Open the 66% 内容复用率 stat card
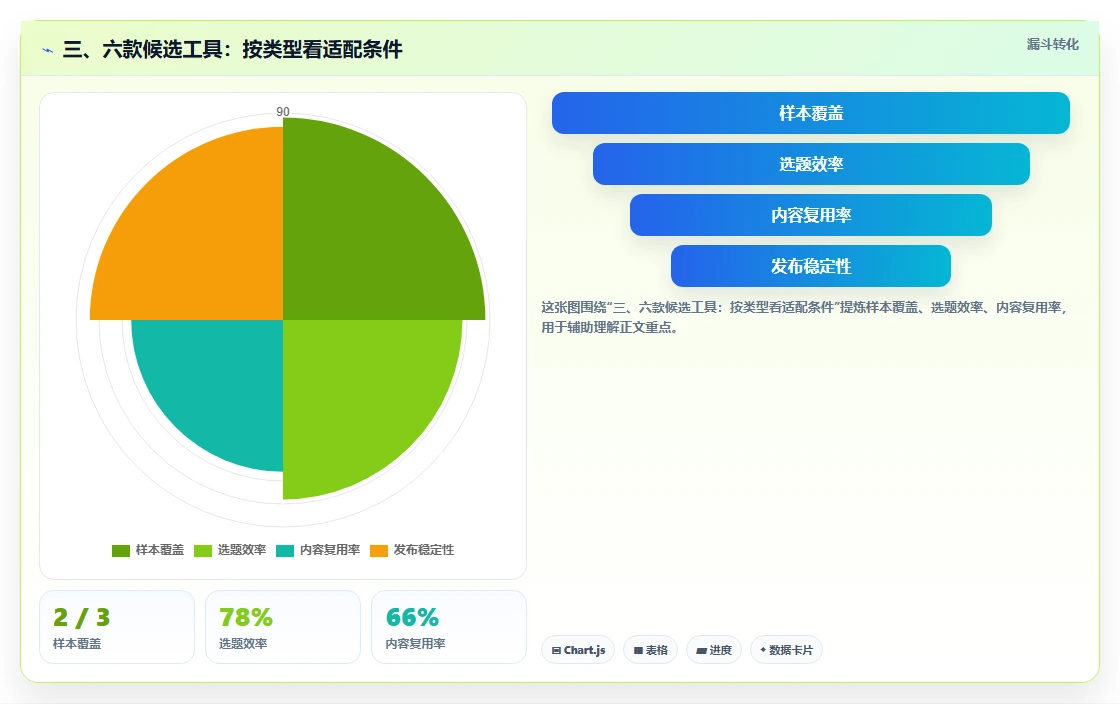1120x704 pixels. tap(449, 627)
